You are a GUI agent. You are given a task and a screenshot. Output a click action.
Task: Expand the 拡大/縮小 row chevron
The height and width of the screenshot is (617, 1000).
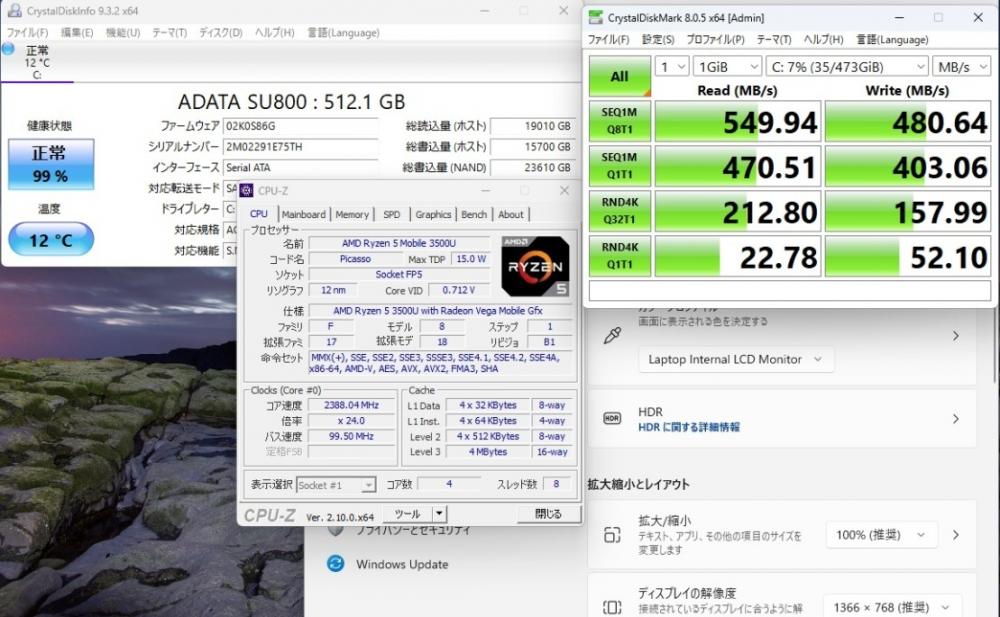[955, 535]
